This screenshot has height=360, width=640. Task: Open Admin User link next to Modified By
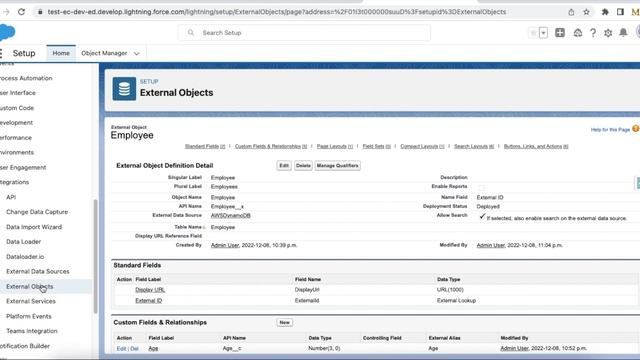[x=491, y=245]
